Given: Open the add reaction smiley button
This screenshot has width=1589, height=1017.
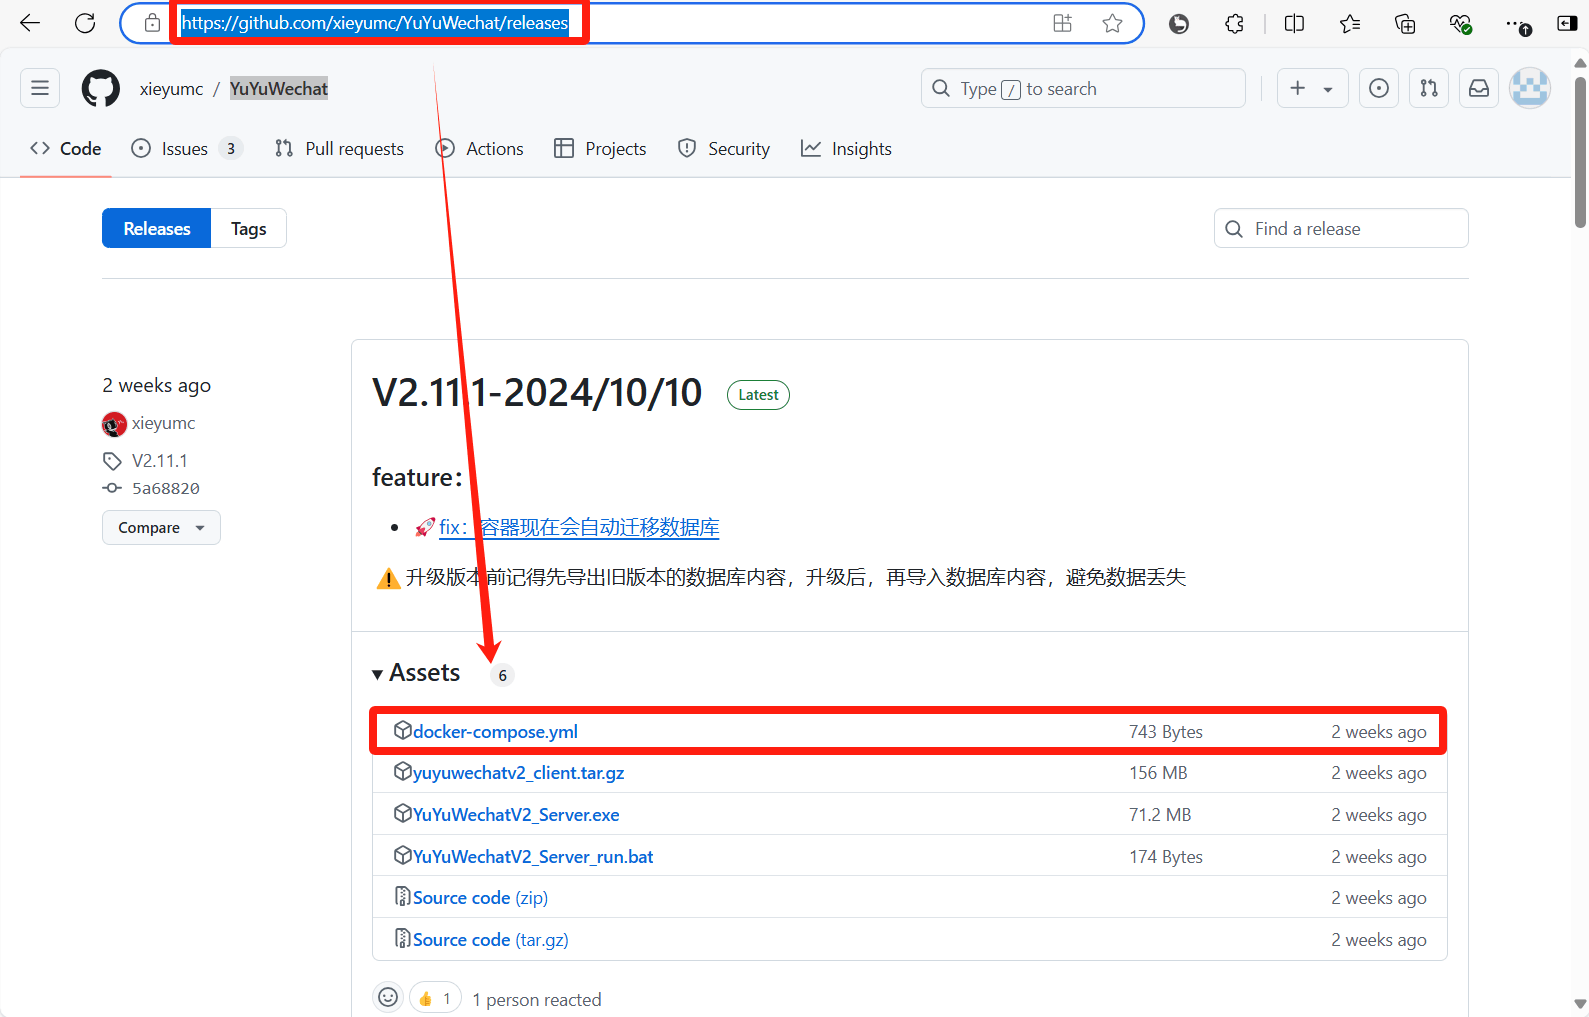Looking at the screenshot, I should pos(388,997).
